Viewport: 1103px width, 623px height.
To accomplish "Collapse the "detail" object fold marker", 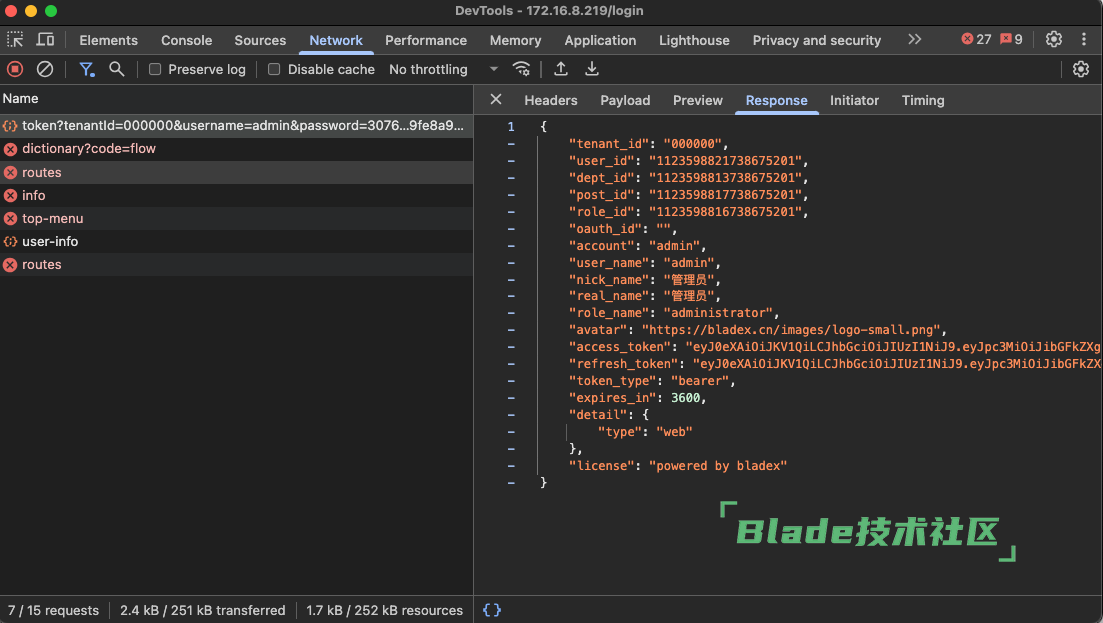I will 511,415.
